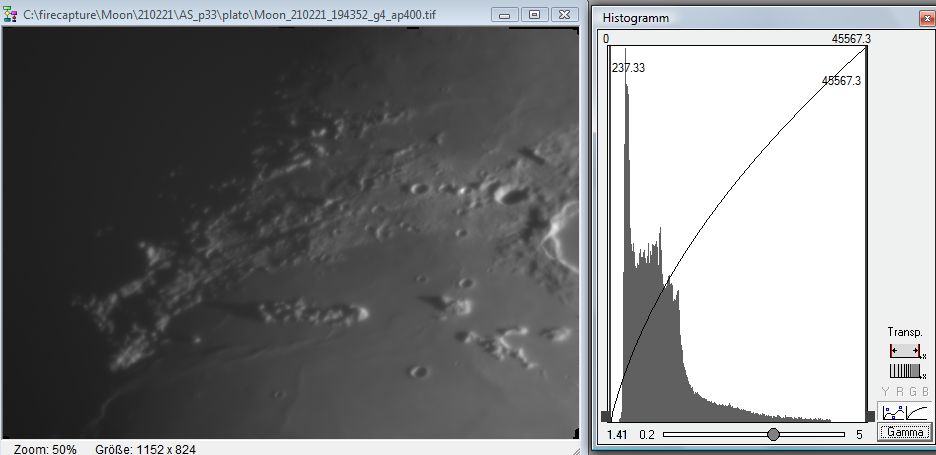Minimize the Moon image window
This screenshot has height=455, width=936.
pyautogui.click(x=505, y=14)
